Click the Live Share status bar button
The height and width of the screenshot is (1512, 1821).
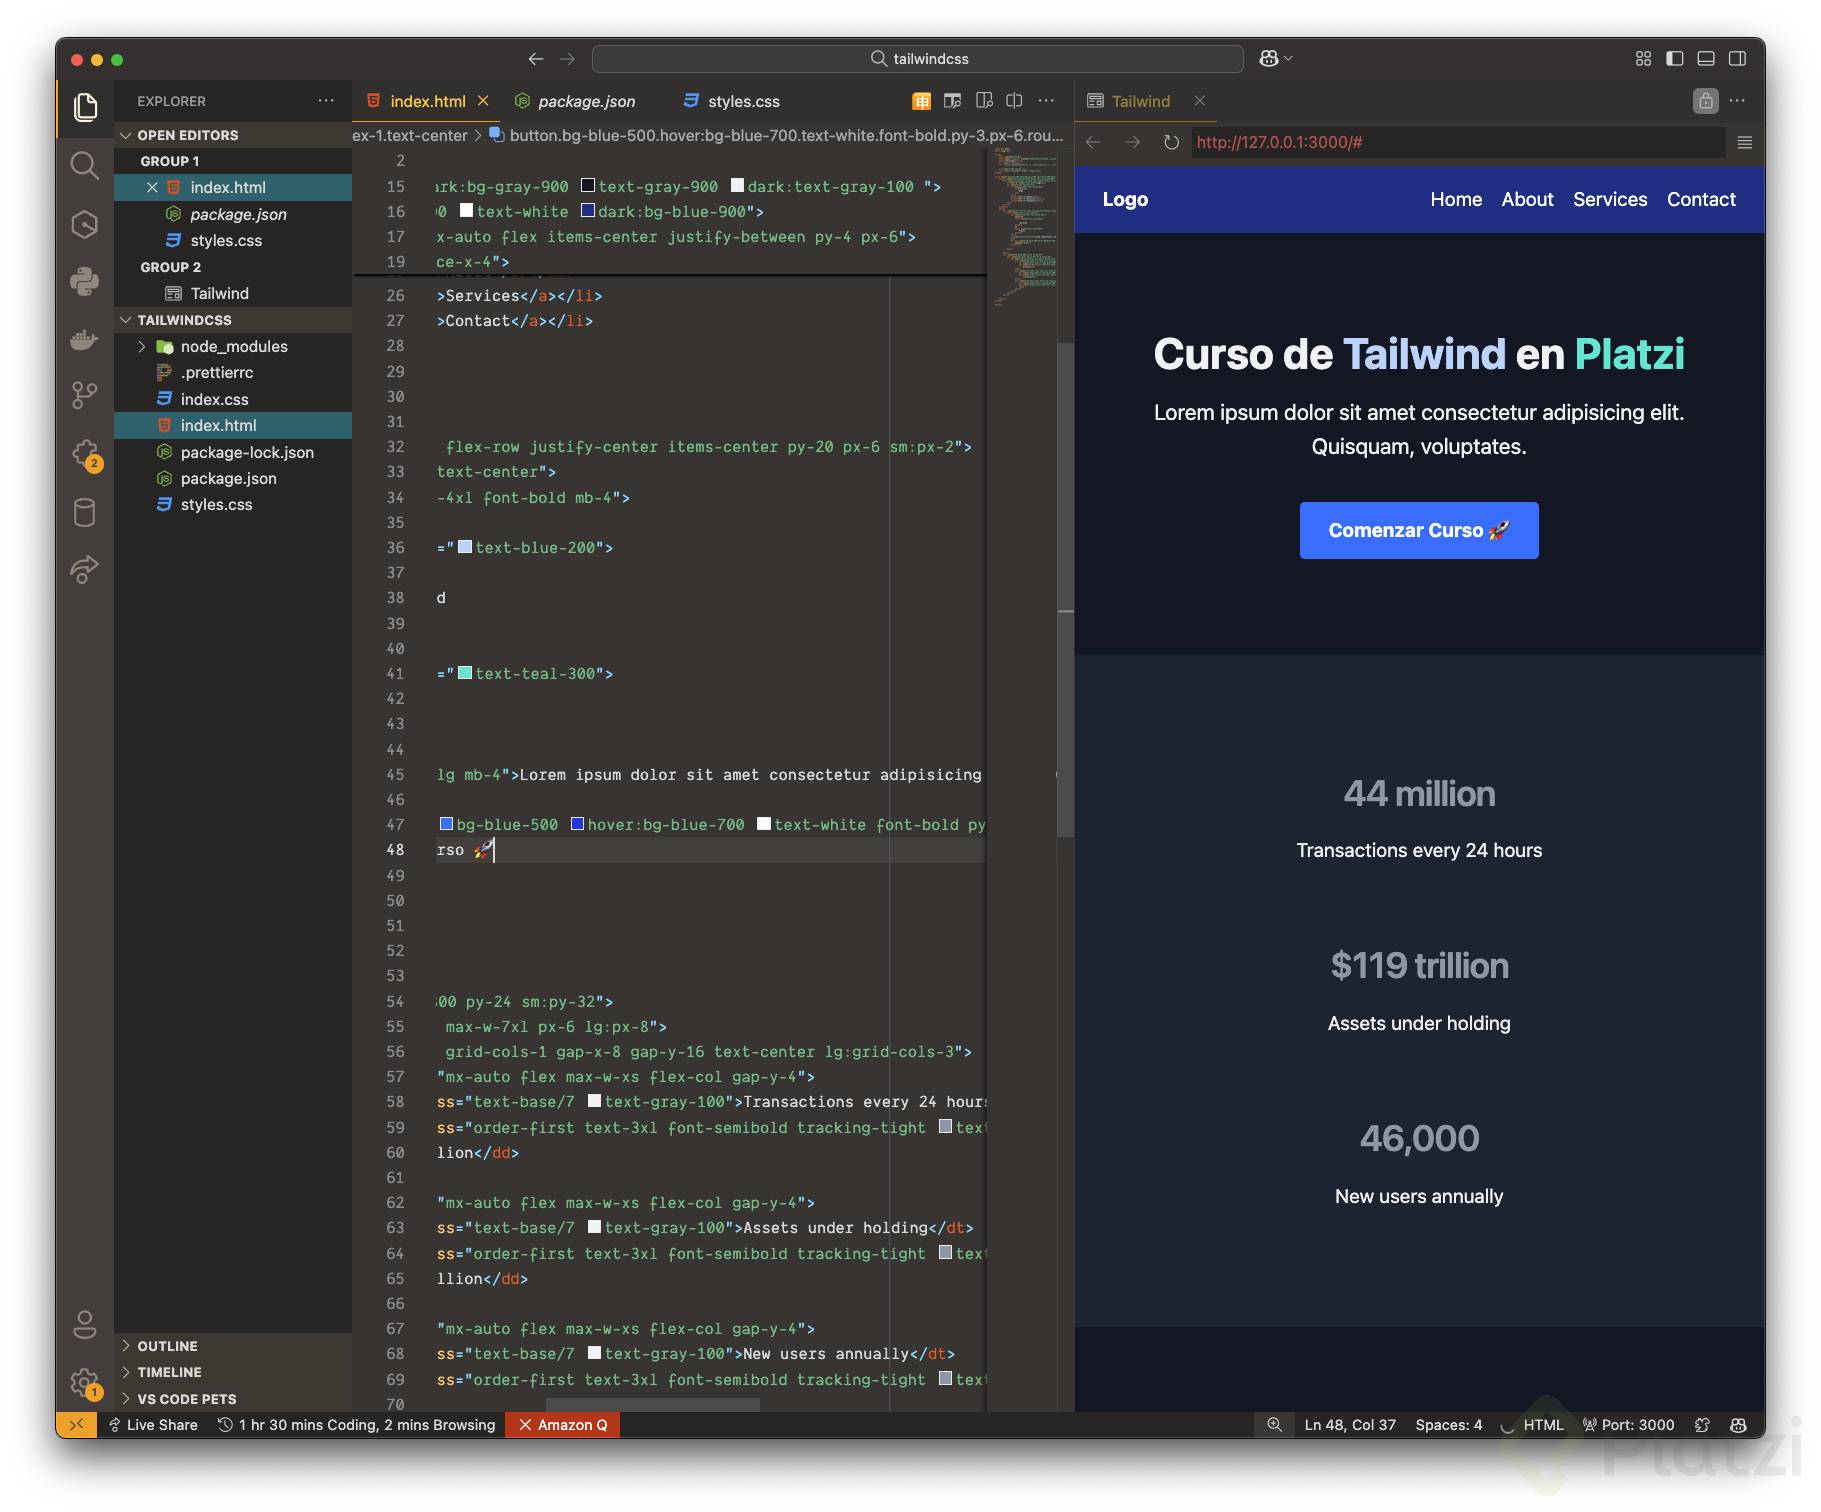(x=153, y=1425)
